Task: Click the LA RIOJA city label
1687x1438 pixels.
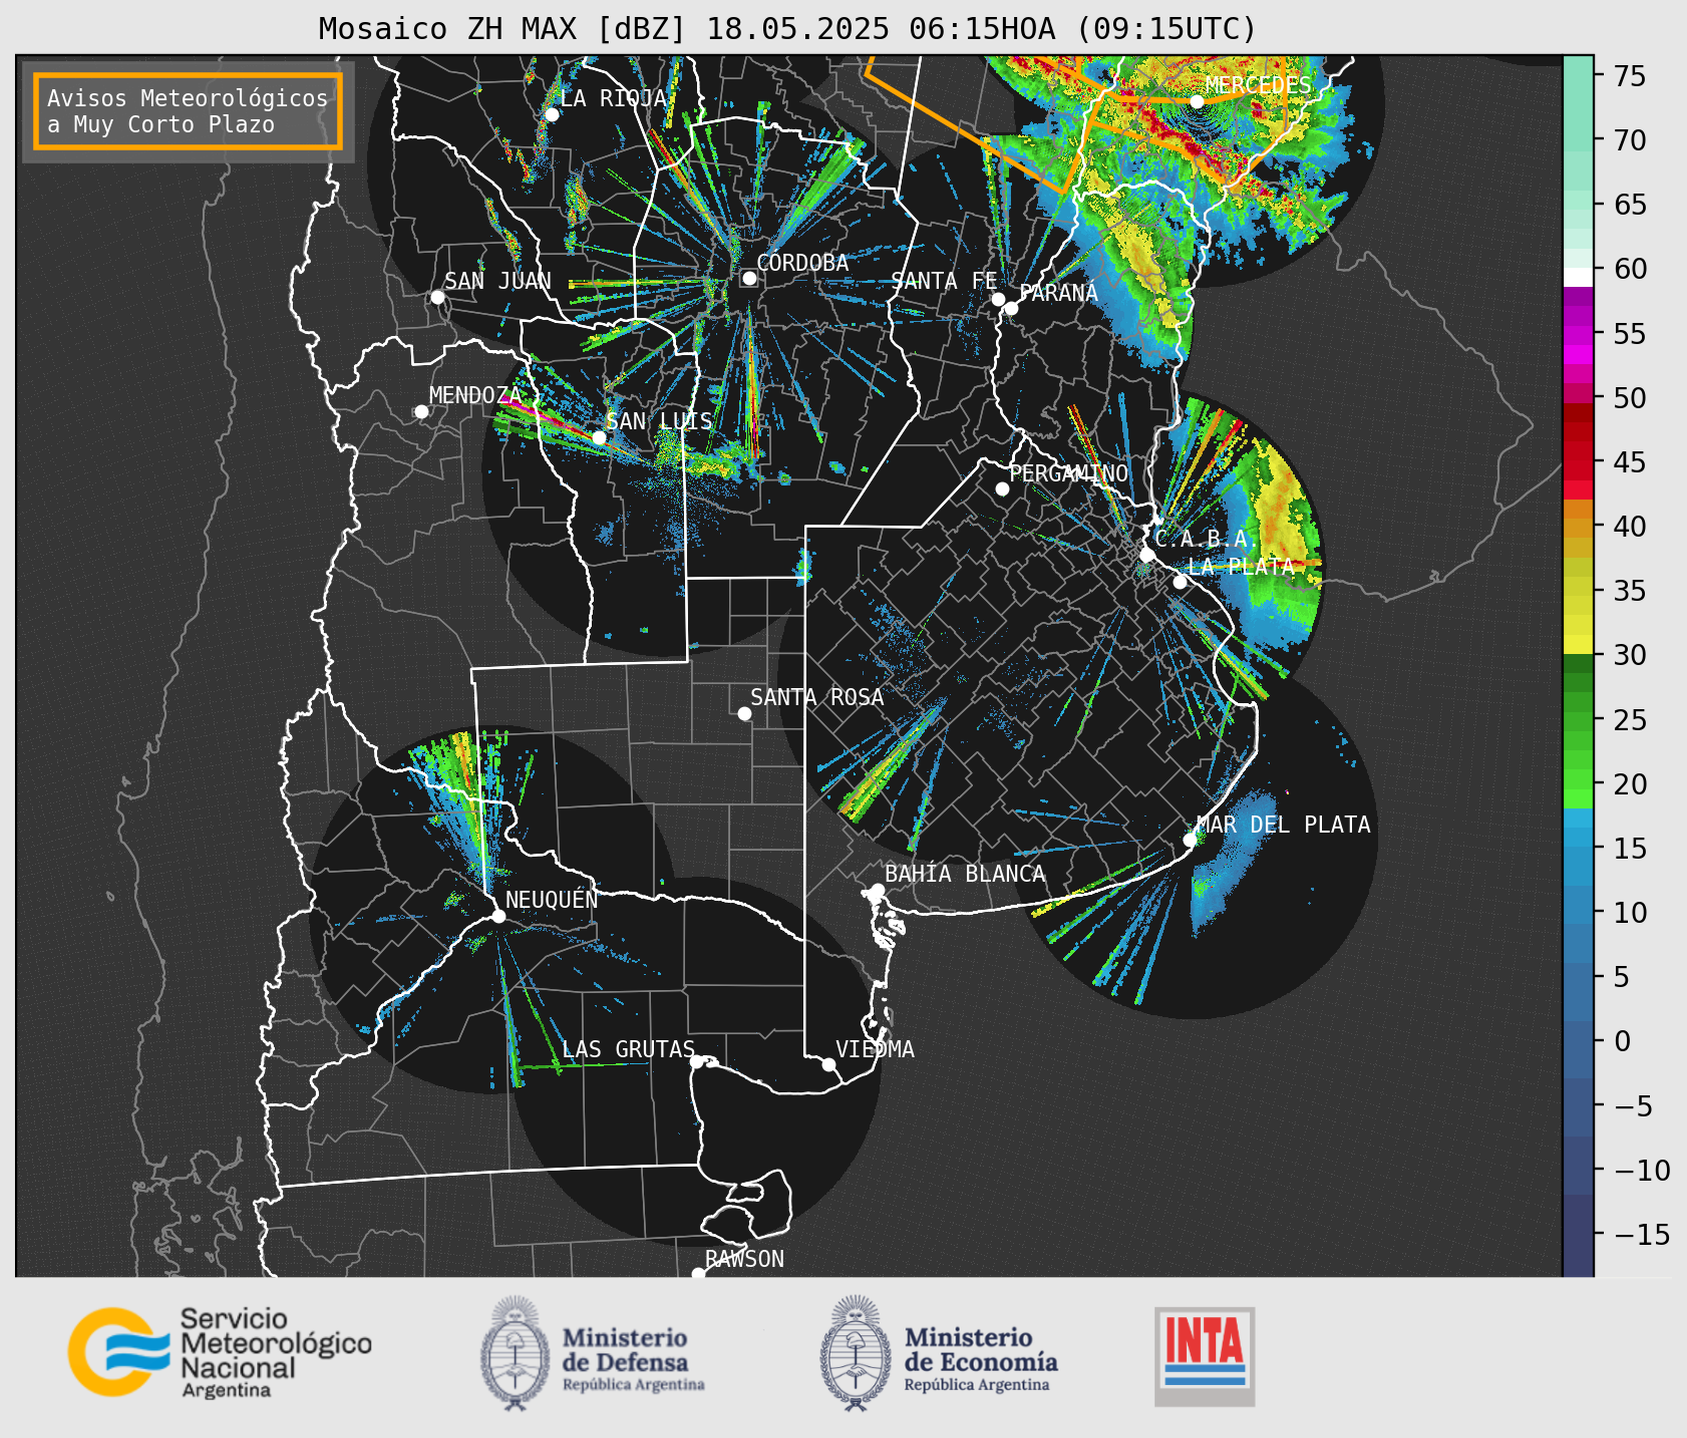Action: (613, 98)
